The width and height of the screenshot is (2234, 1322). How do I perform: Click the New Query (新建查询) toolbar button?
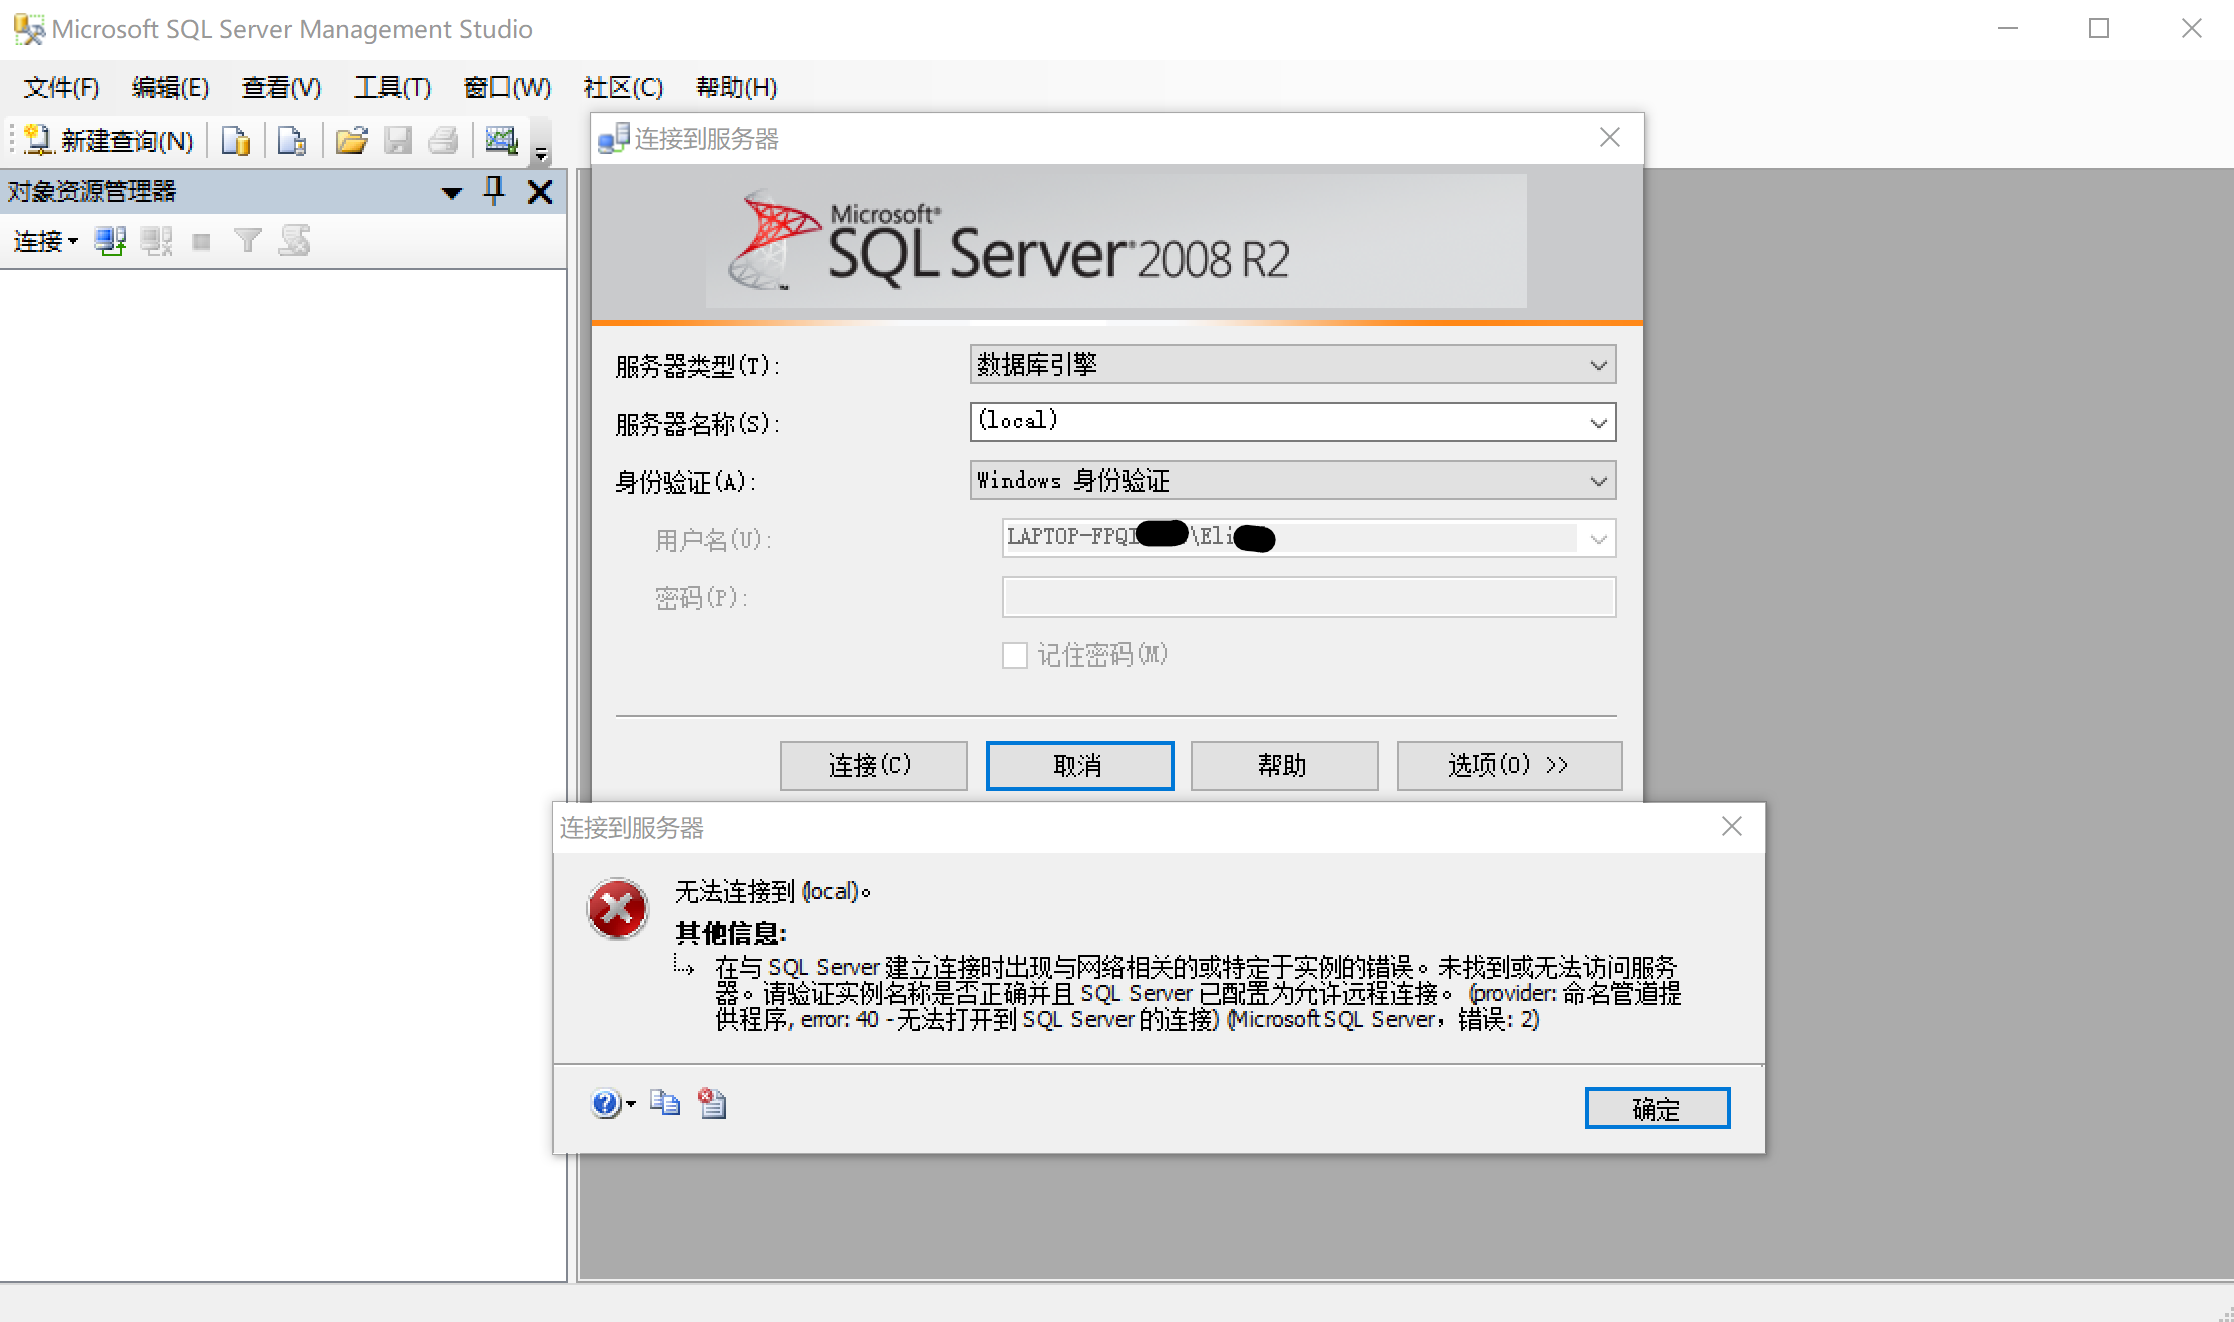pyautogui.click(x=108, y=140)
